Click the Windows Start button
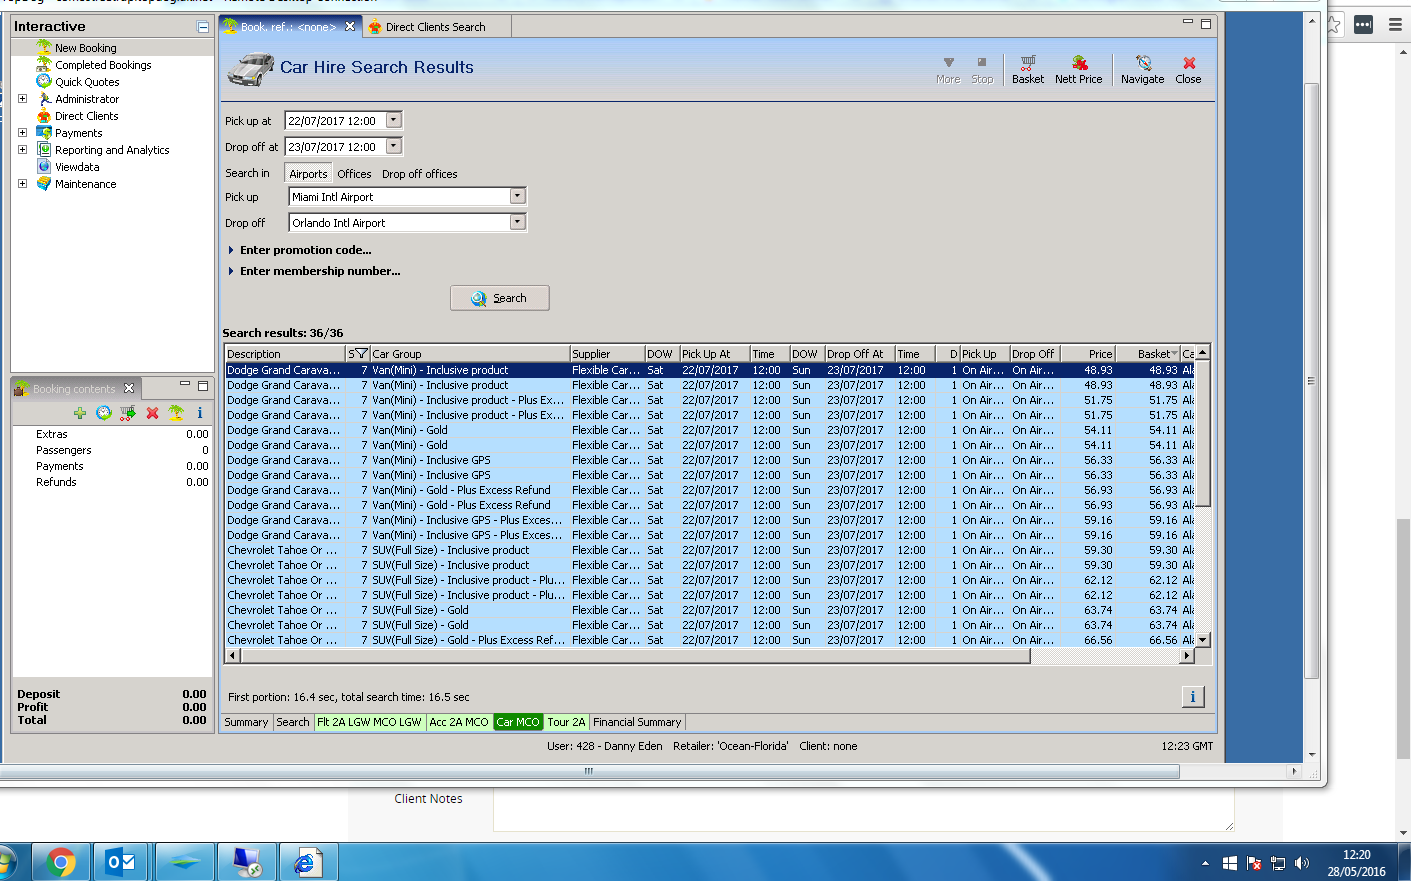This screenshot has height=881, width=1411. pyautogui.click(x=5, y=862)
